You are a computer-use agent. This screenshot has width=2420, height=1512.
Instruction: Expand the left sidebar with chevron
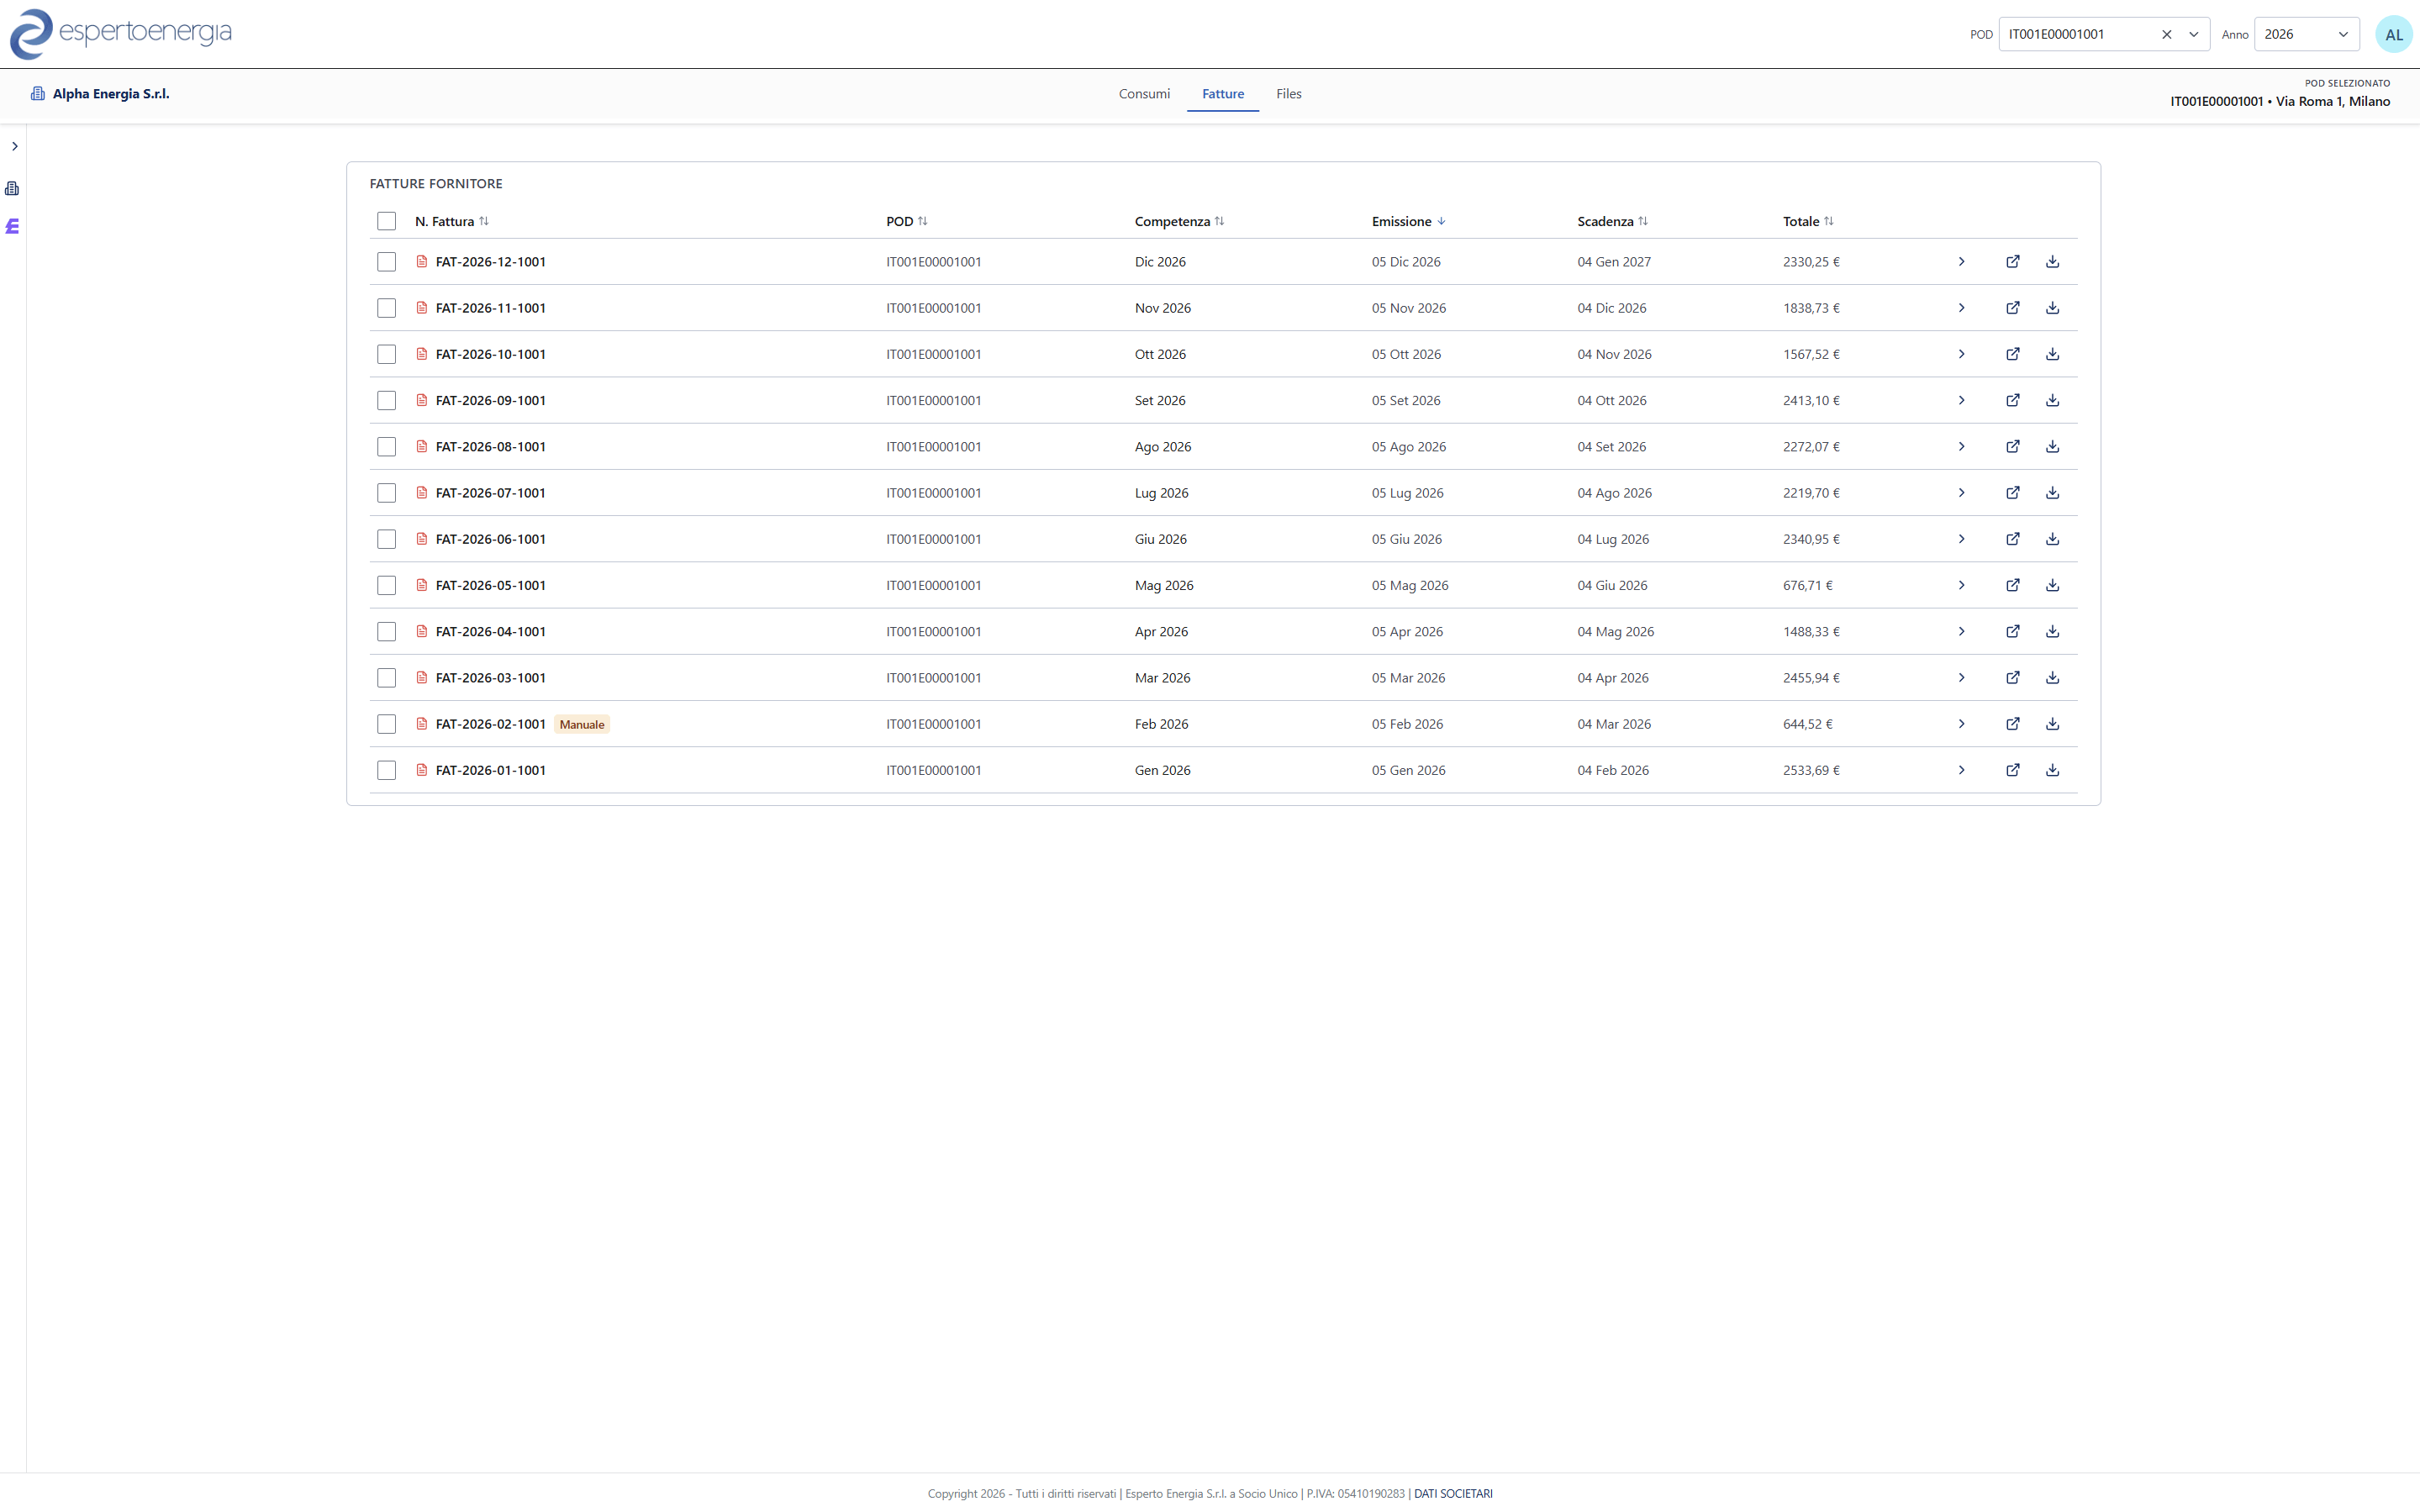pos(14,146)
